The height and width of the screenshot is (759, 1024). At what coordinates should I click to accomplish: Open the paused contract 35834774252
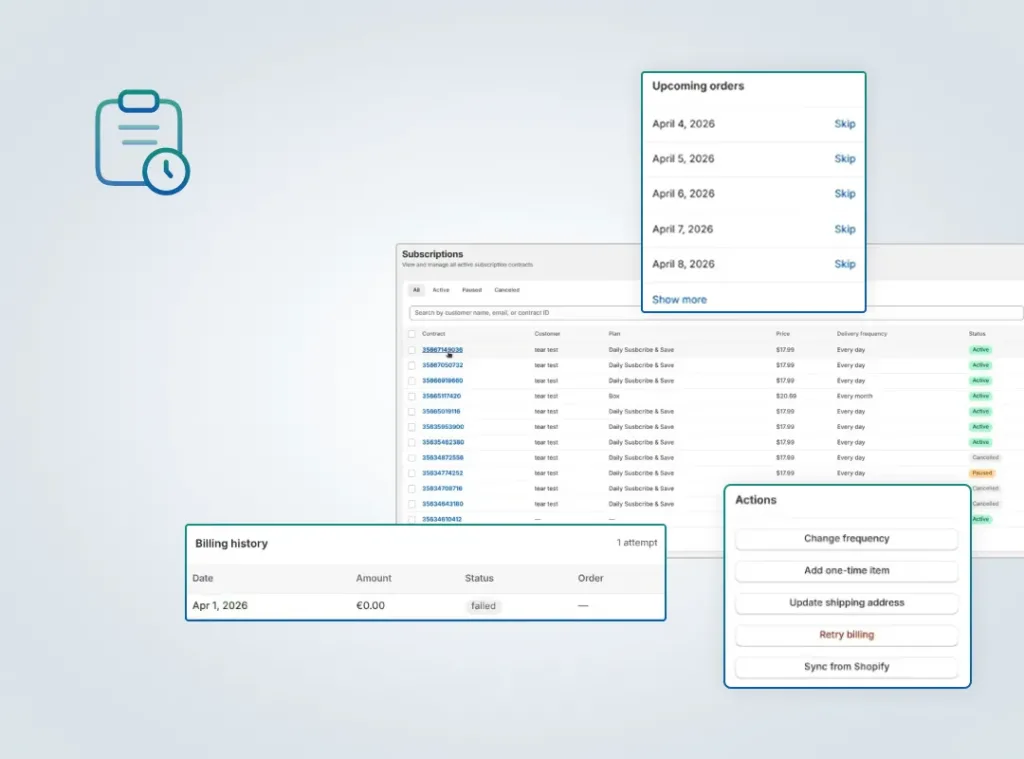[442, 473]
